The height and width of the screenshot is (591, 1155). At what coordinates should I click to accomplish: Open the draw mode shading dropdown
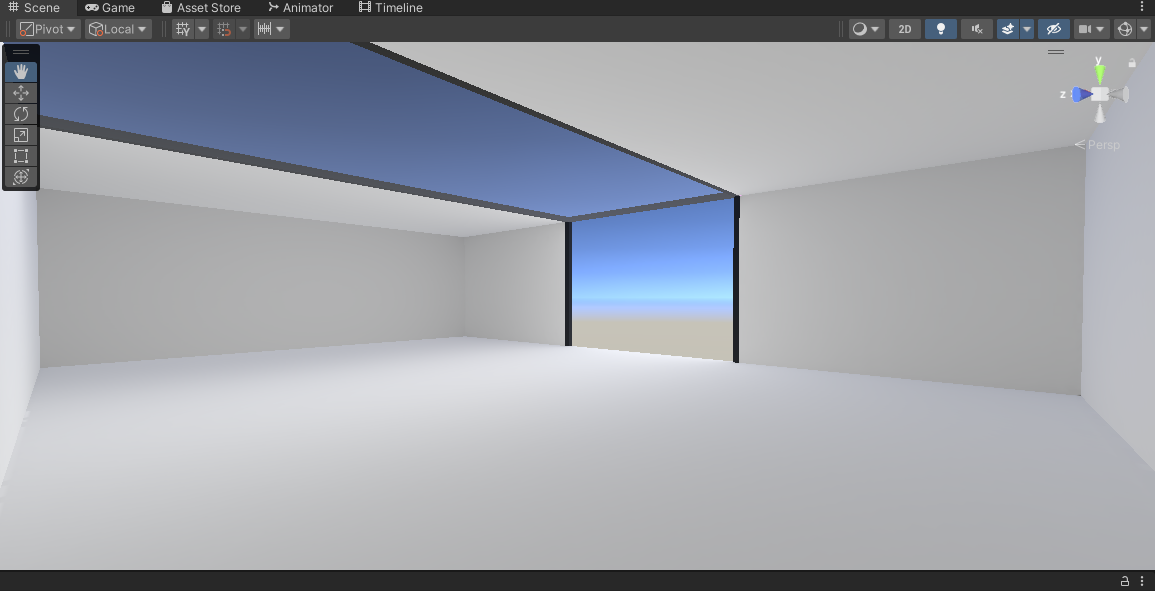[x=866, y=29]
